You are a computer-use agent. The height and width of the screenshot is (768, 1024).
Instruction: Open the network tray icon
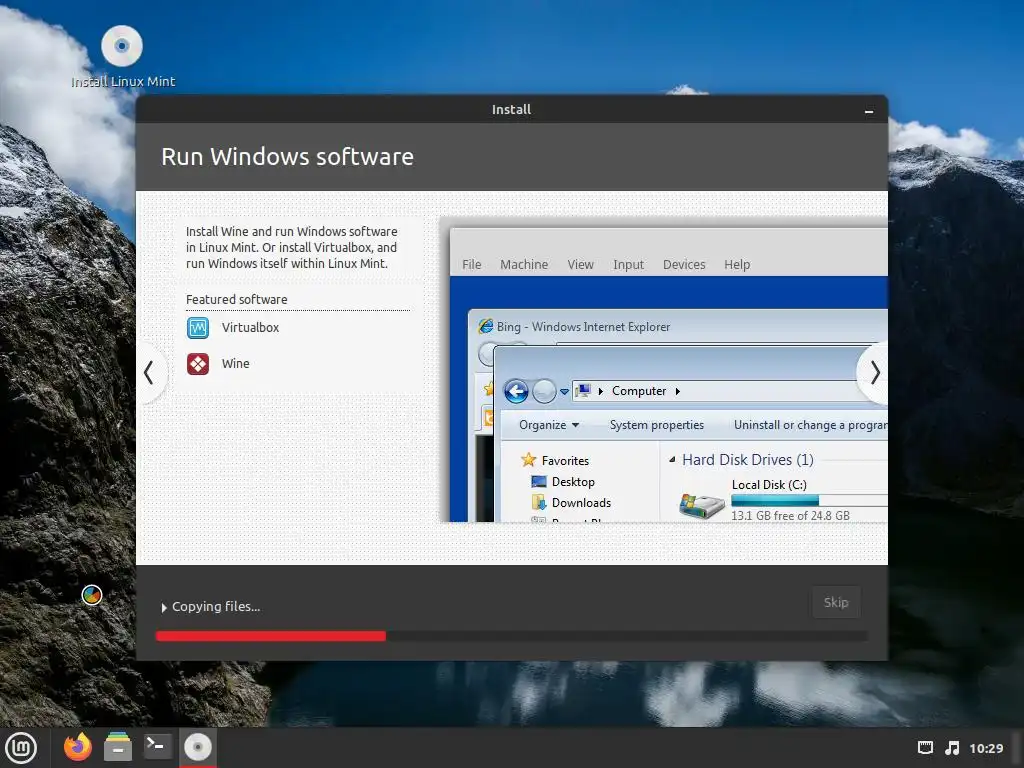925,748
